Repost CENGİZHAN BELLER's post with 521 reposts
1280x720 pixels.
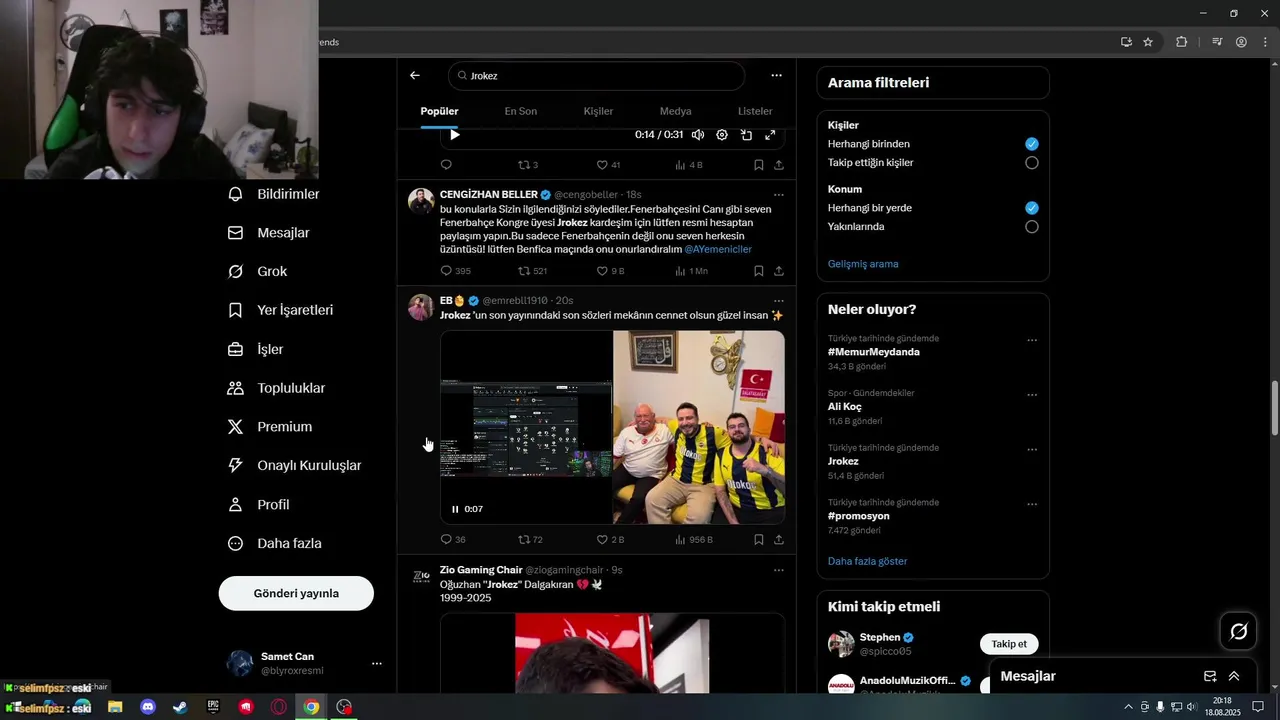[532, 271]
